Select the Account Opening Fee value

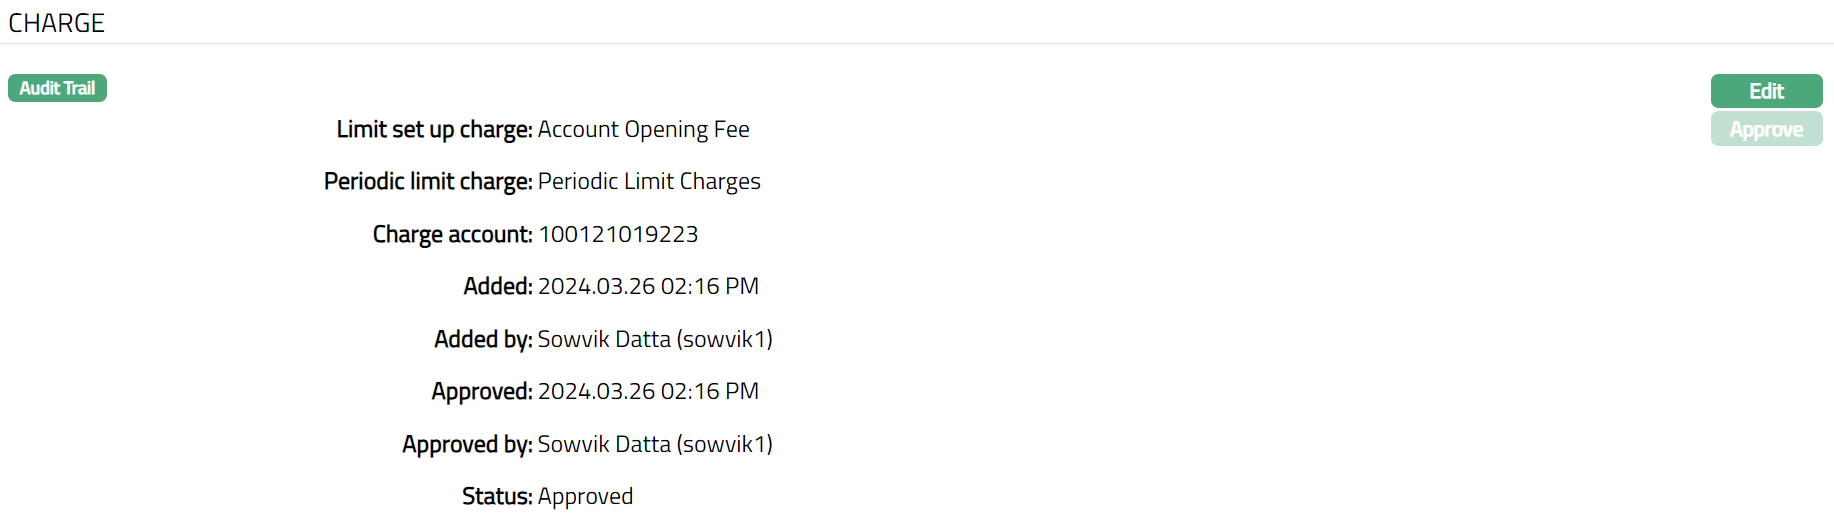click(643, 130)
